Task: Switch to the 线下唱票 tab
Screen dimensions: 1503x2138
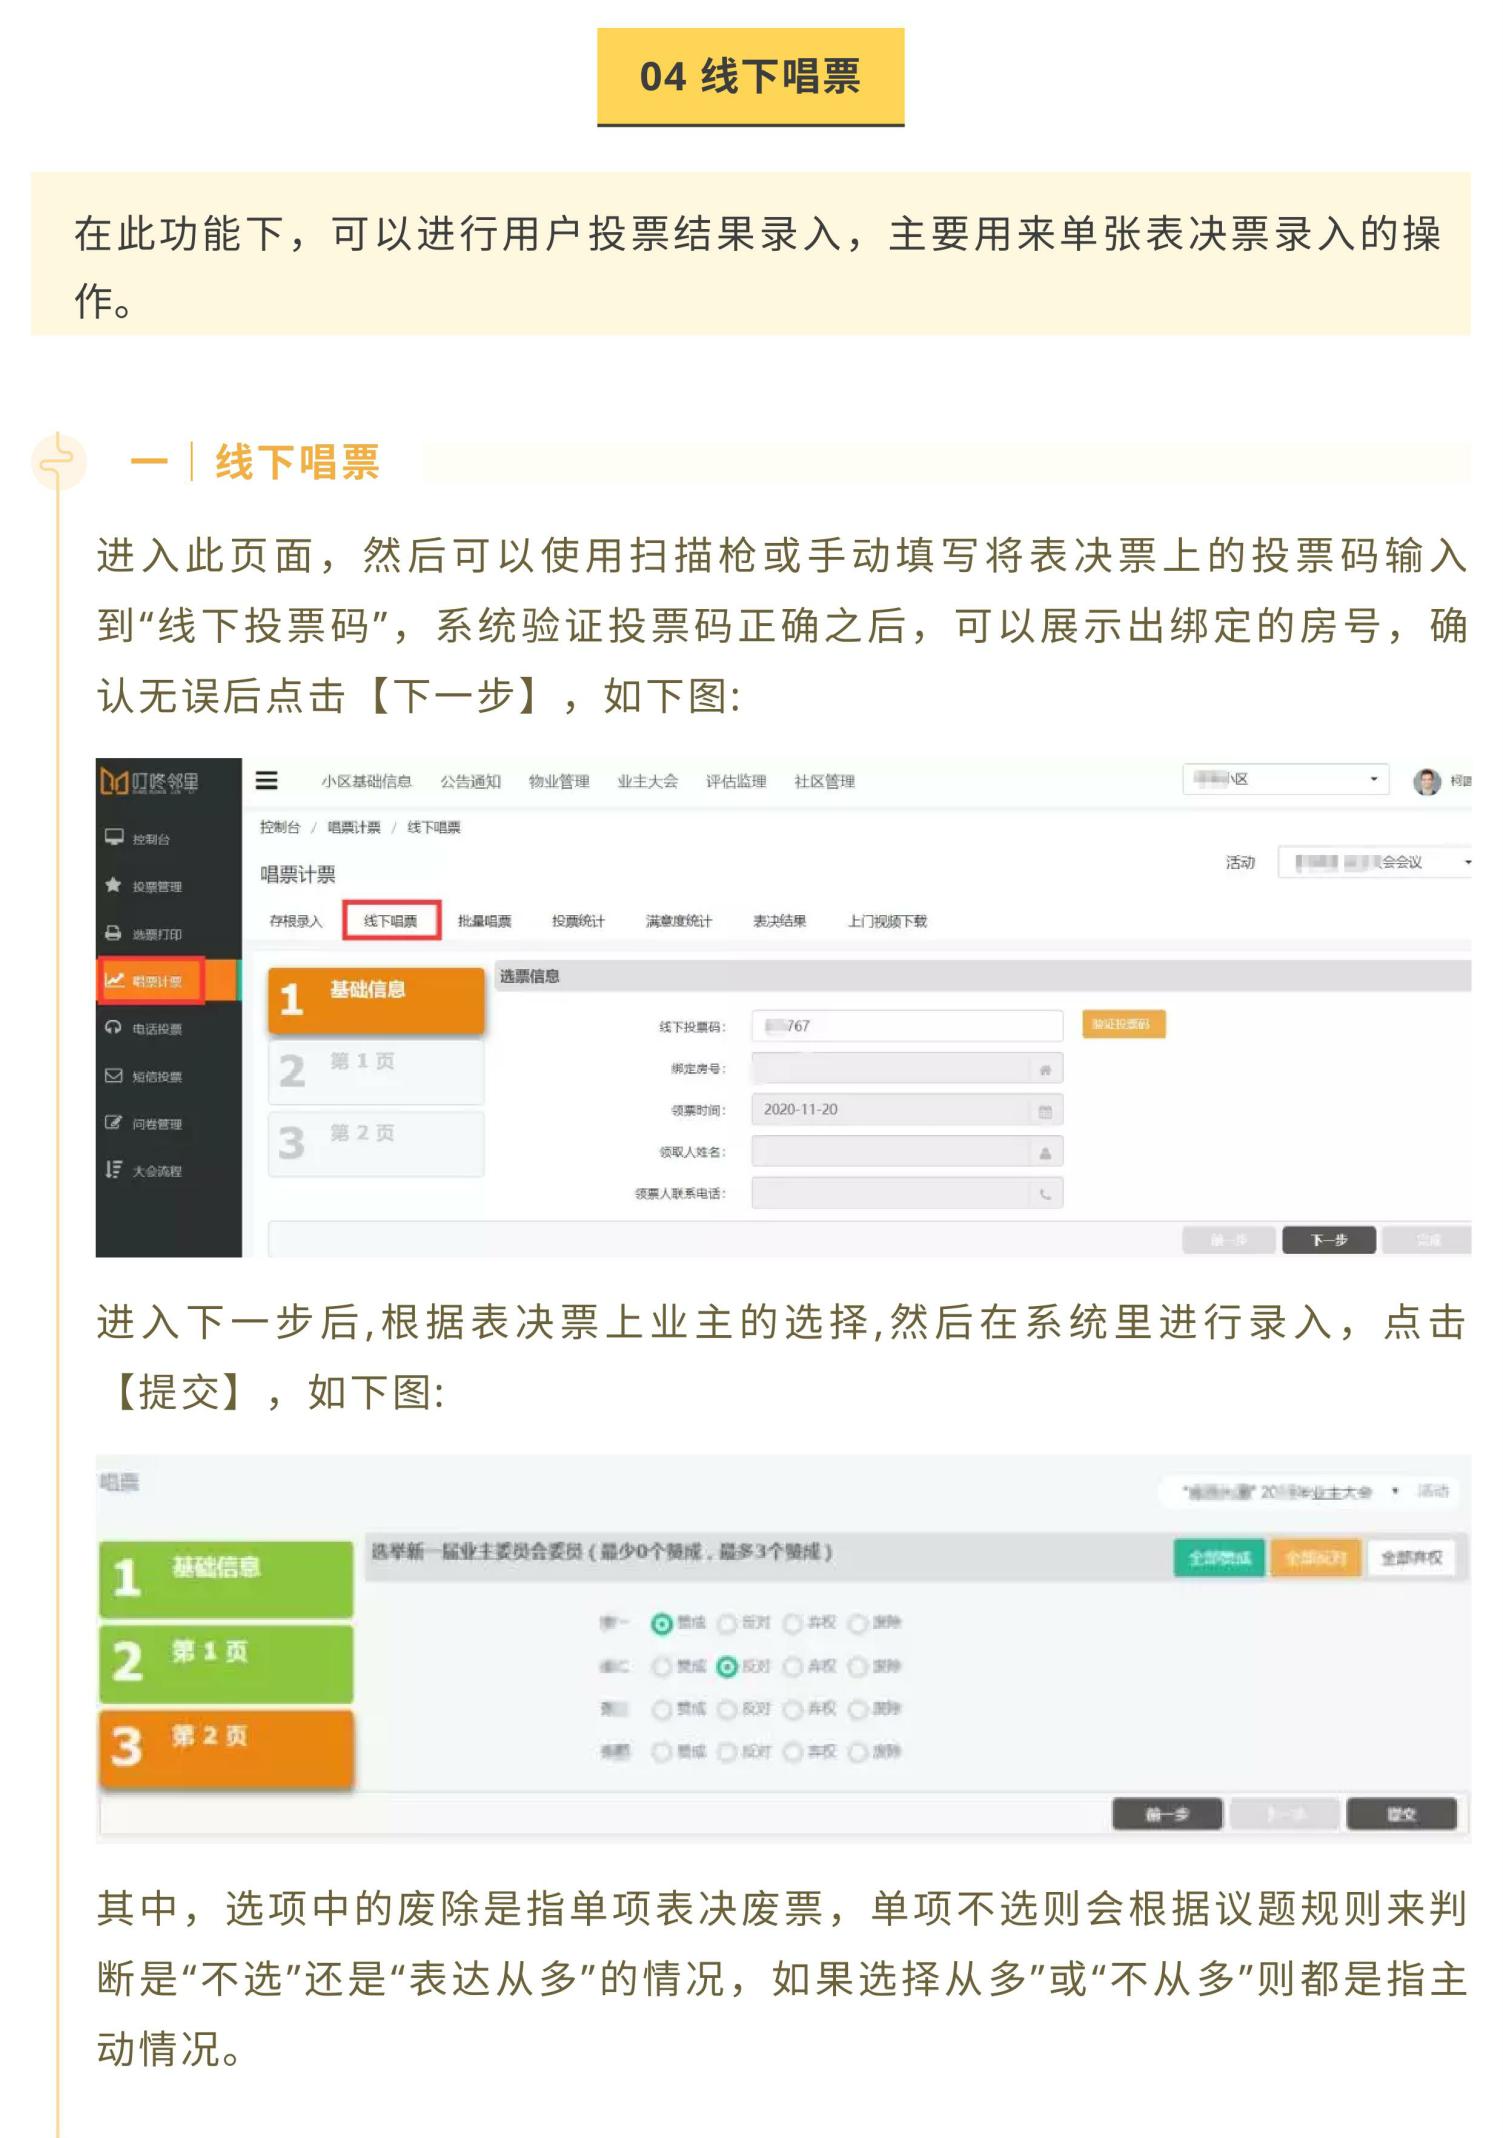Action: 391,921
